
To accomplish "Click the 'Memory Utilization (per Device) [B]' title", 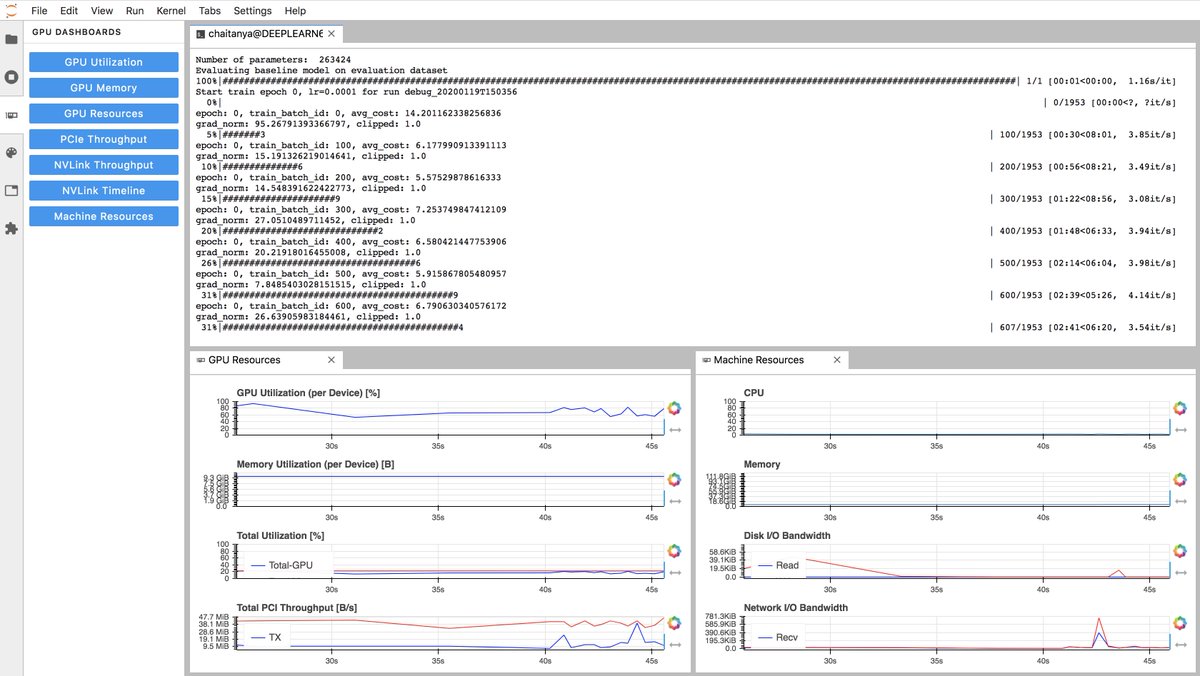I will 317,464.
